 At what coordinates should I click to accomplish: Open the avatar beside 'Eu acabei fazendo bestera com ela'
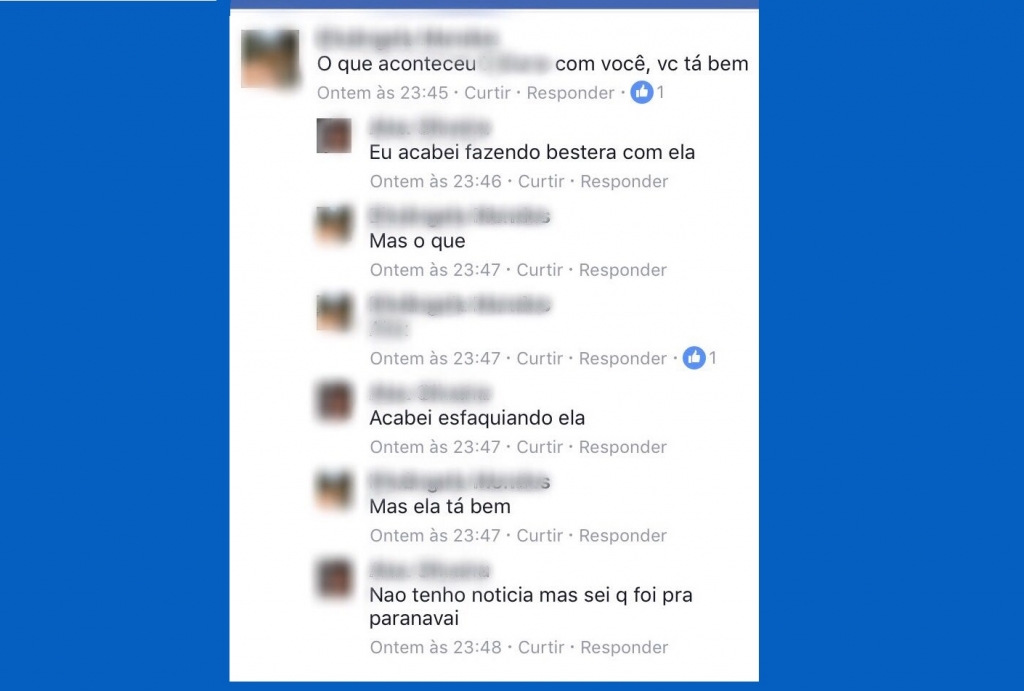click(334, 135)
